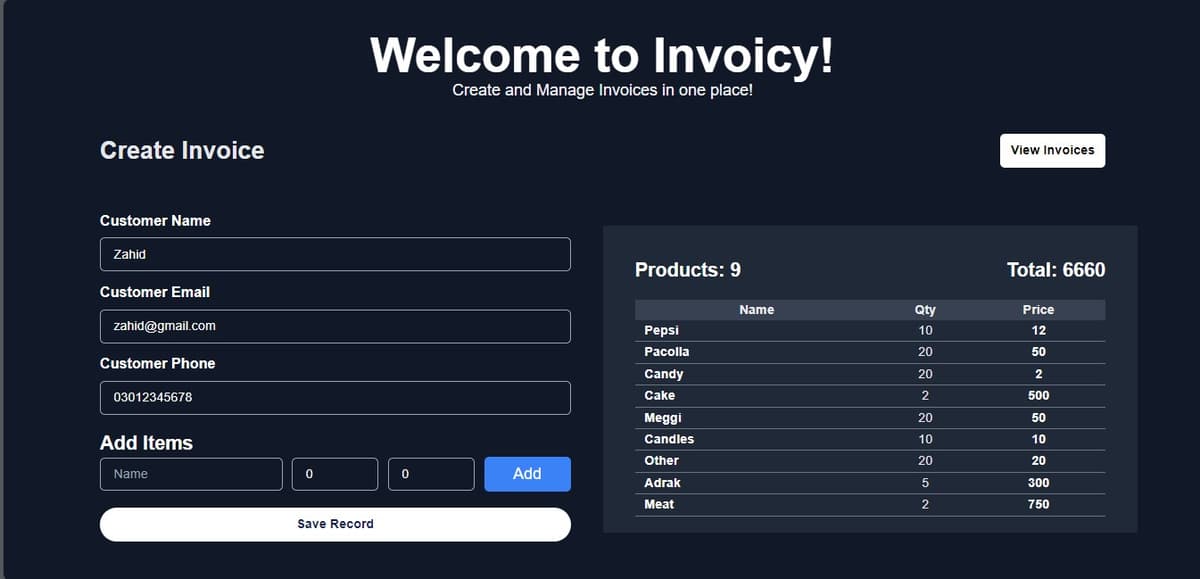Screen dimensions: 1200x579
Task: Focus the zero field next to the Add button
Action: point(431,474)
